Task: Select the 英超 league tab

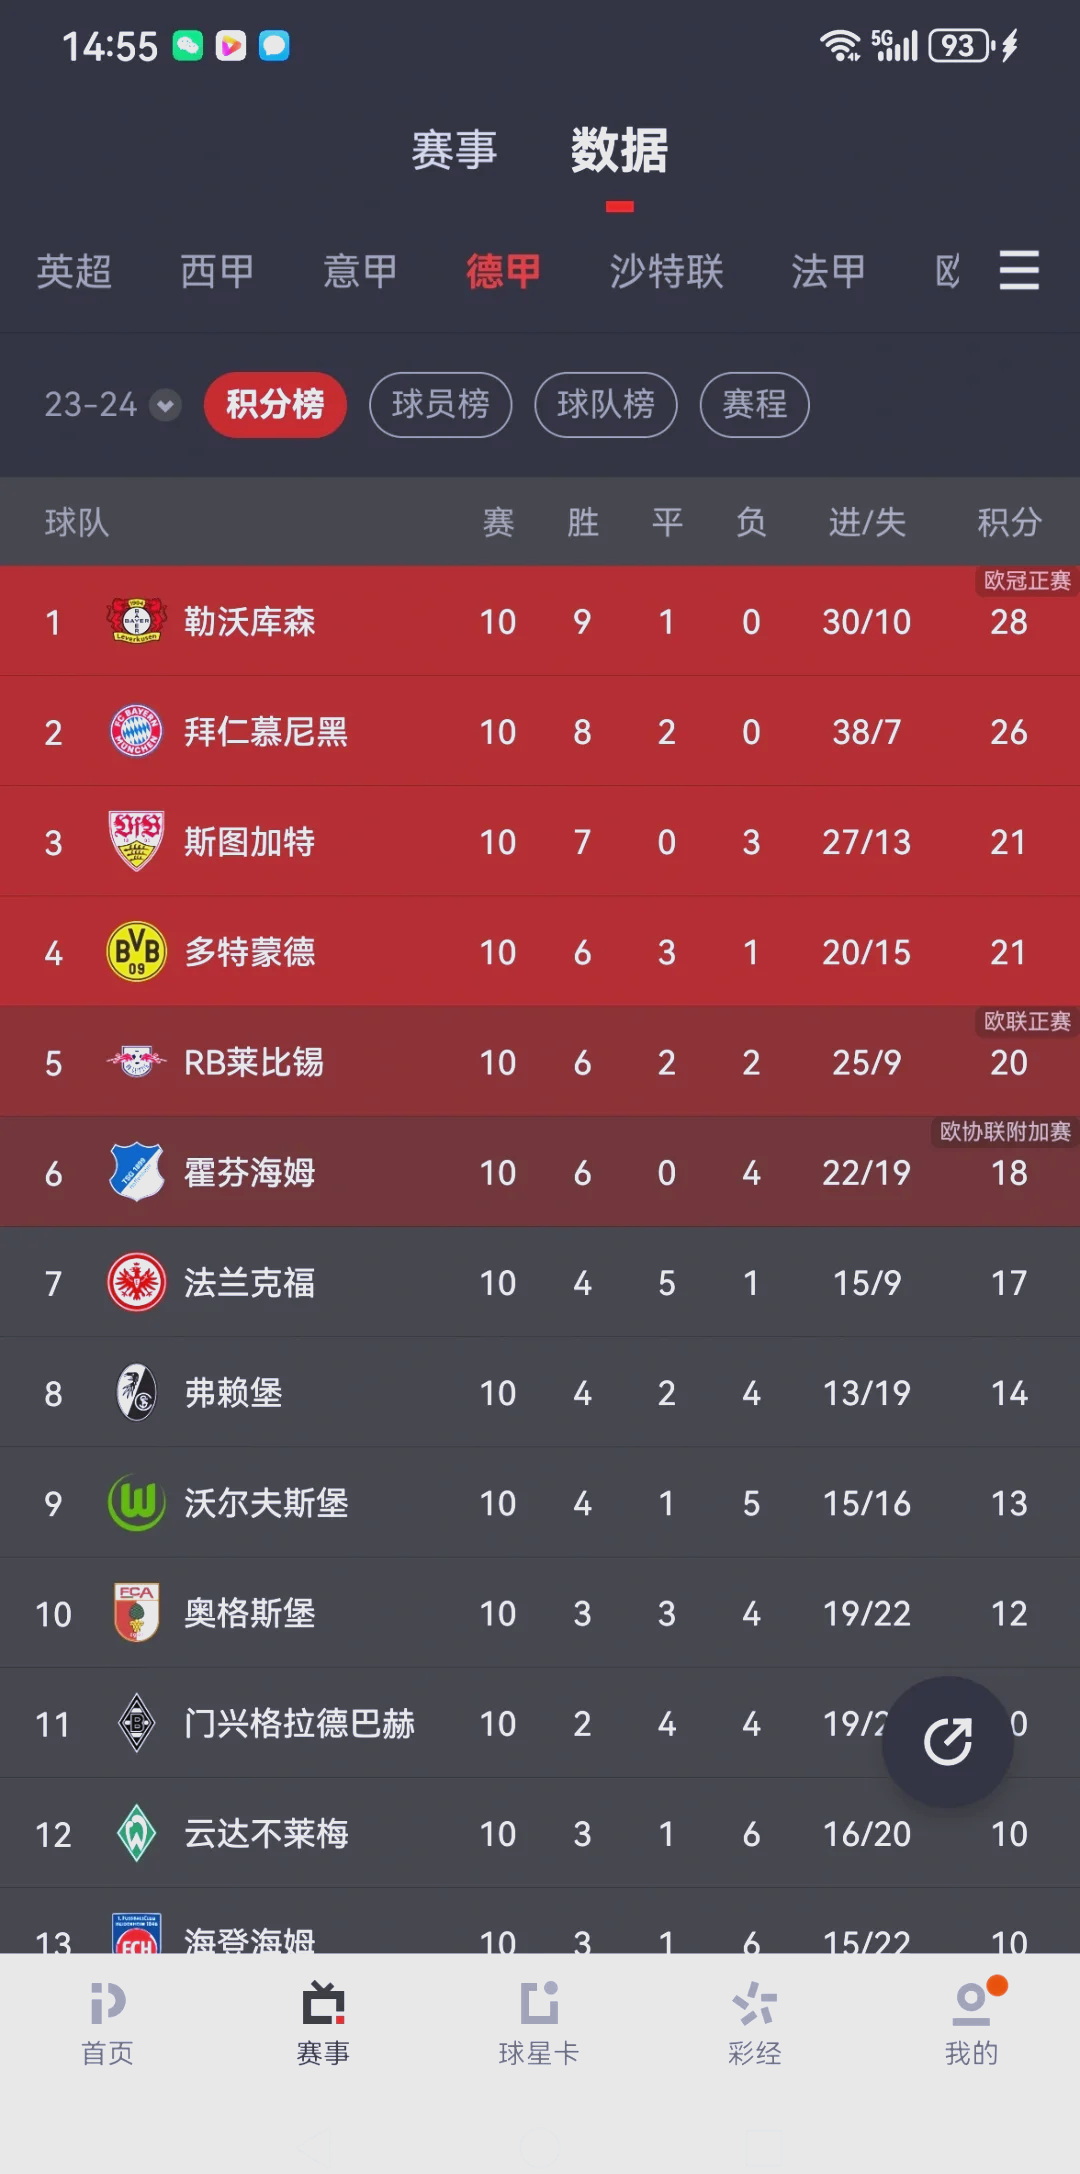Action: (74, 272)
